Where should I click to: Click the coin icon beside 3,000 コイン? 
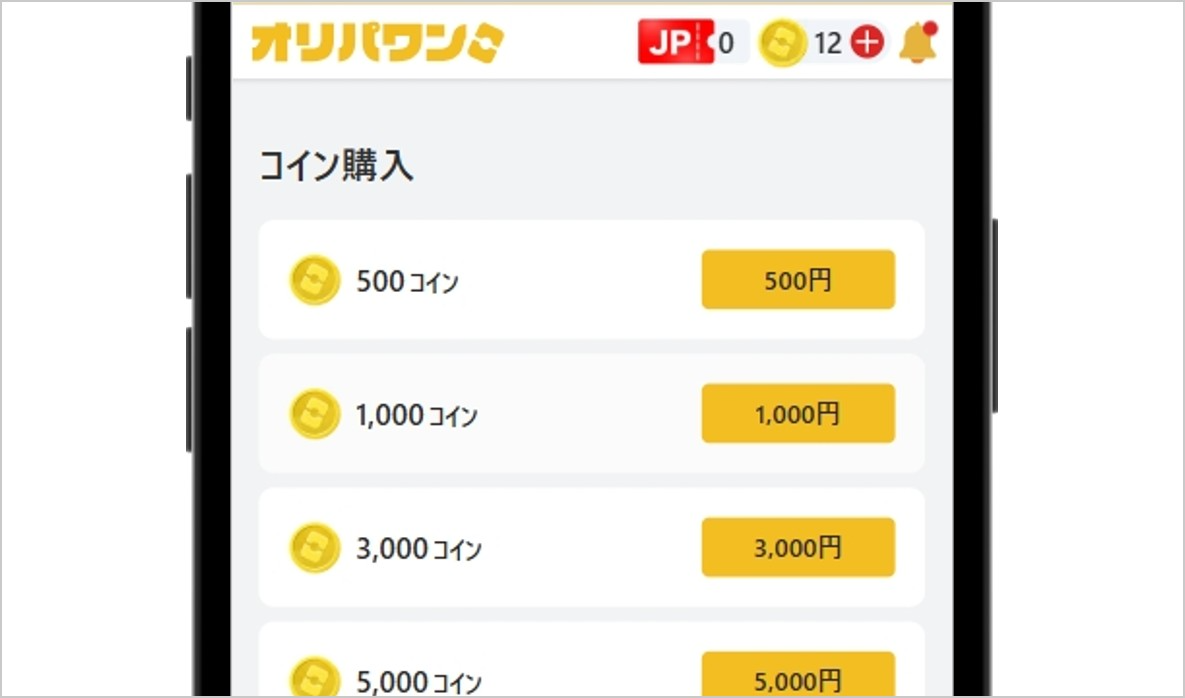point(314,547)
